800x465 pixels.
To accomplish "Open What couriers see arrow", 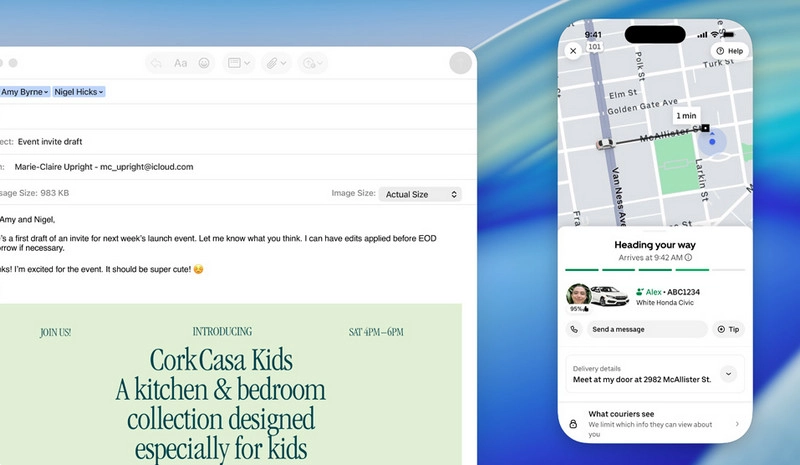I will [737, 424].
